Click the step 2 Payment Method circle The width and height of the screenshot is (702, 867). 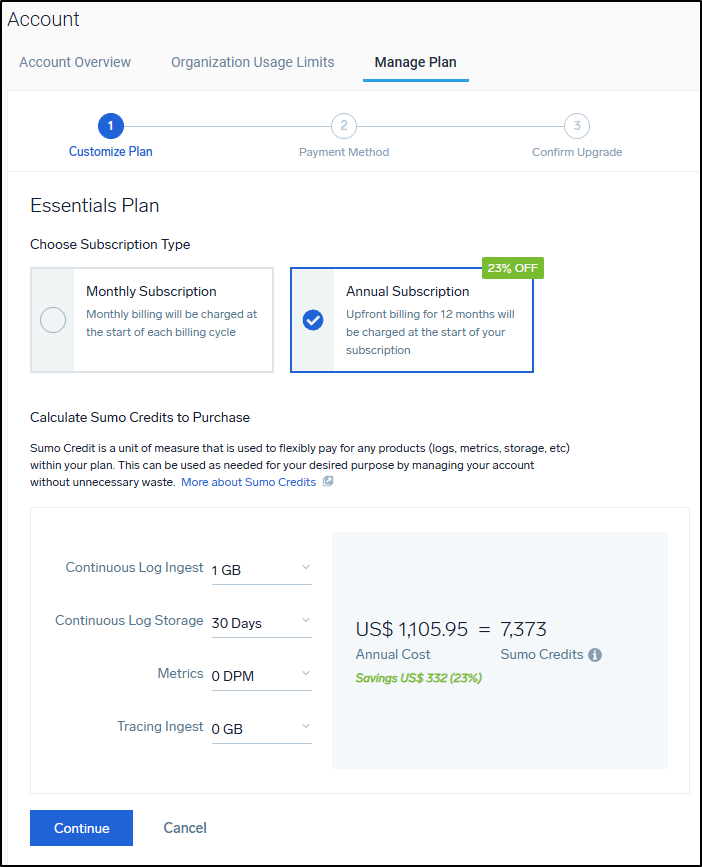tap(344, 126)
